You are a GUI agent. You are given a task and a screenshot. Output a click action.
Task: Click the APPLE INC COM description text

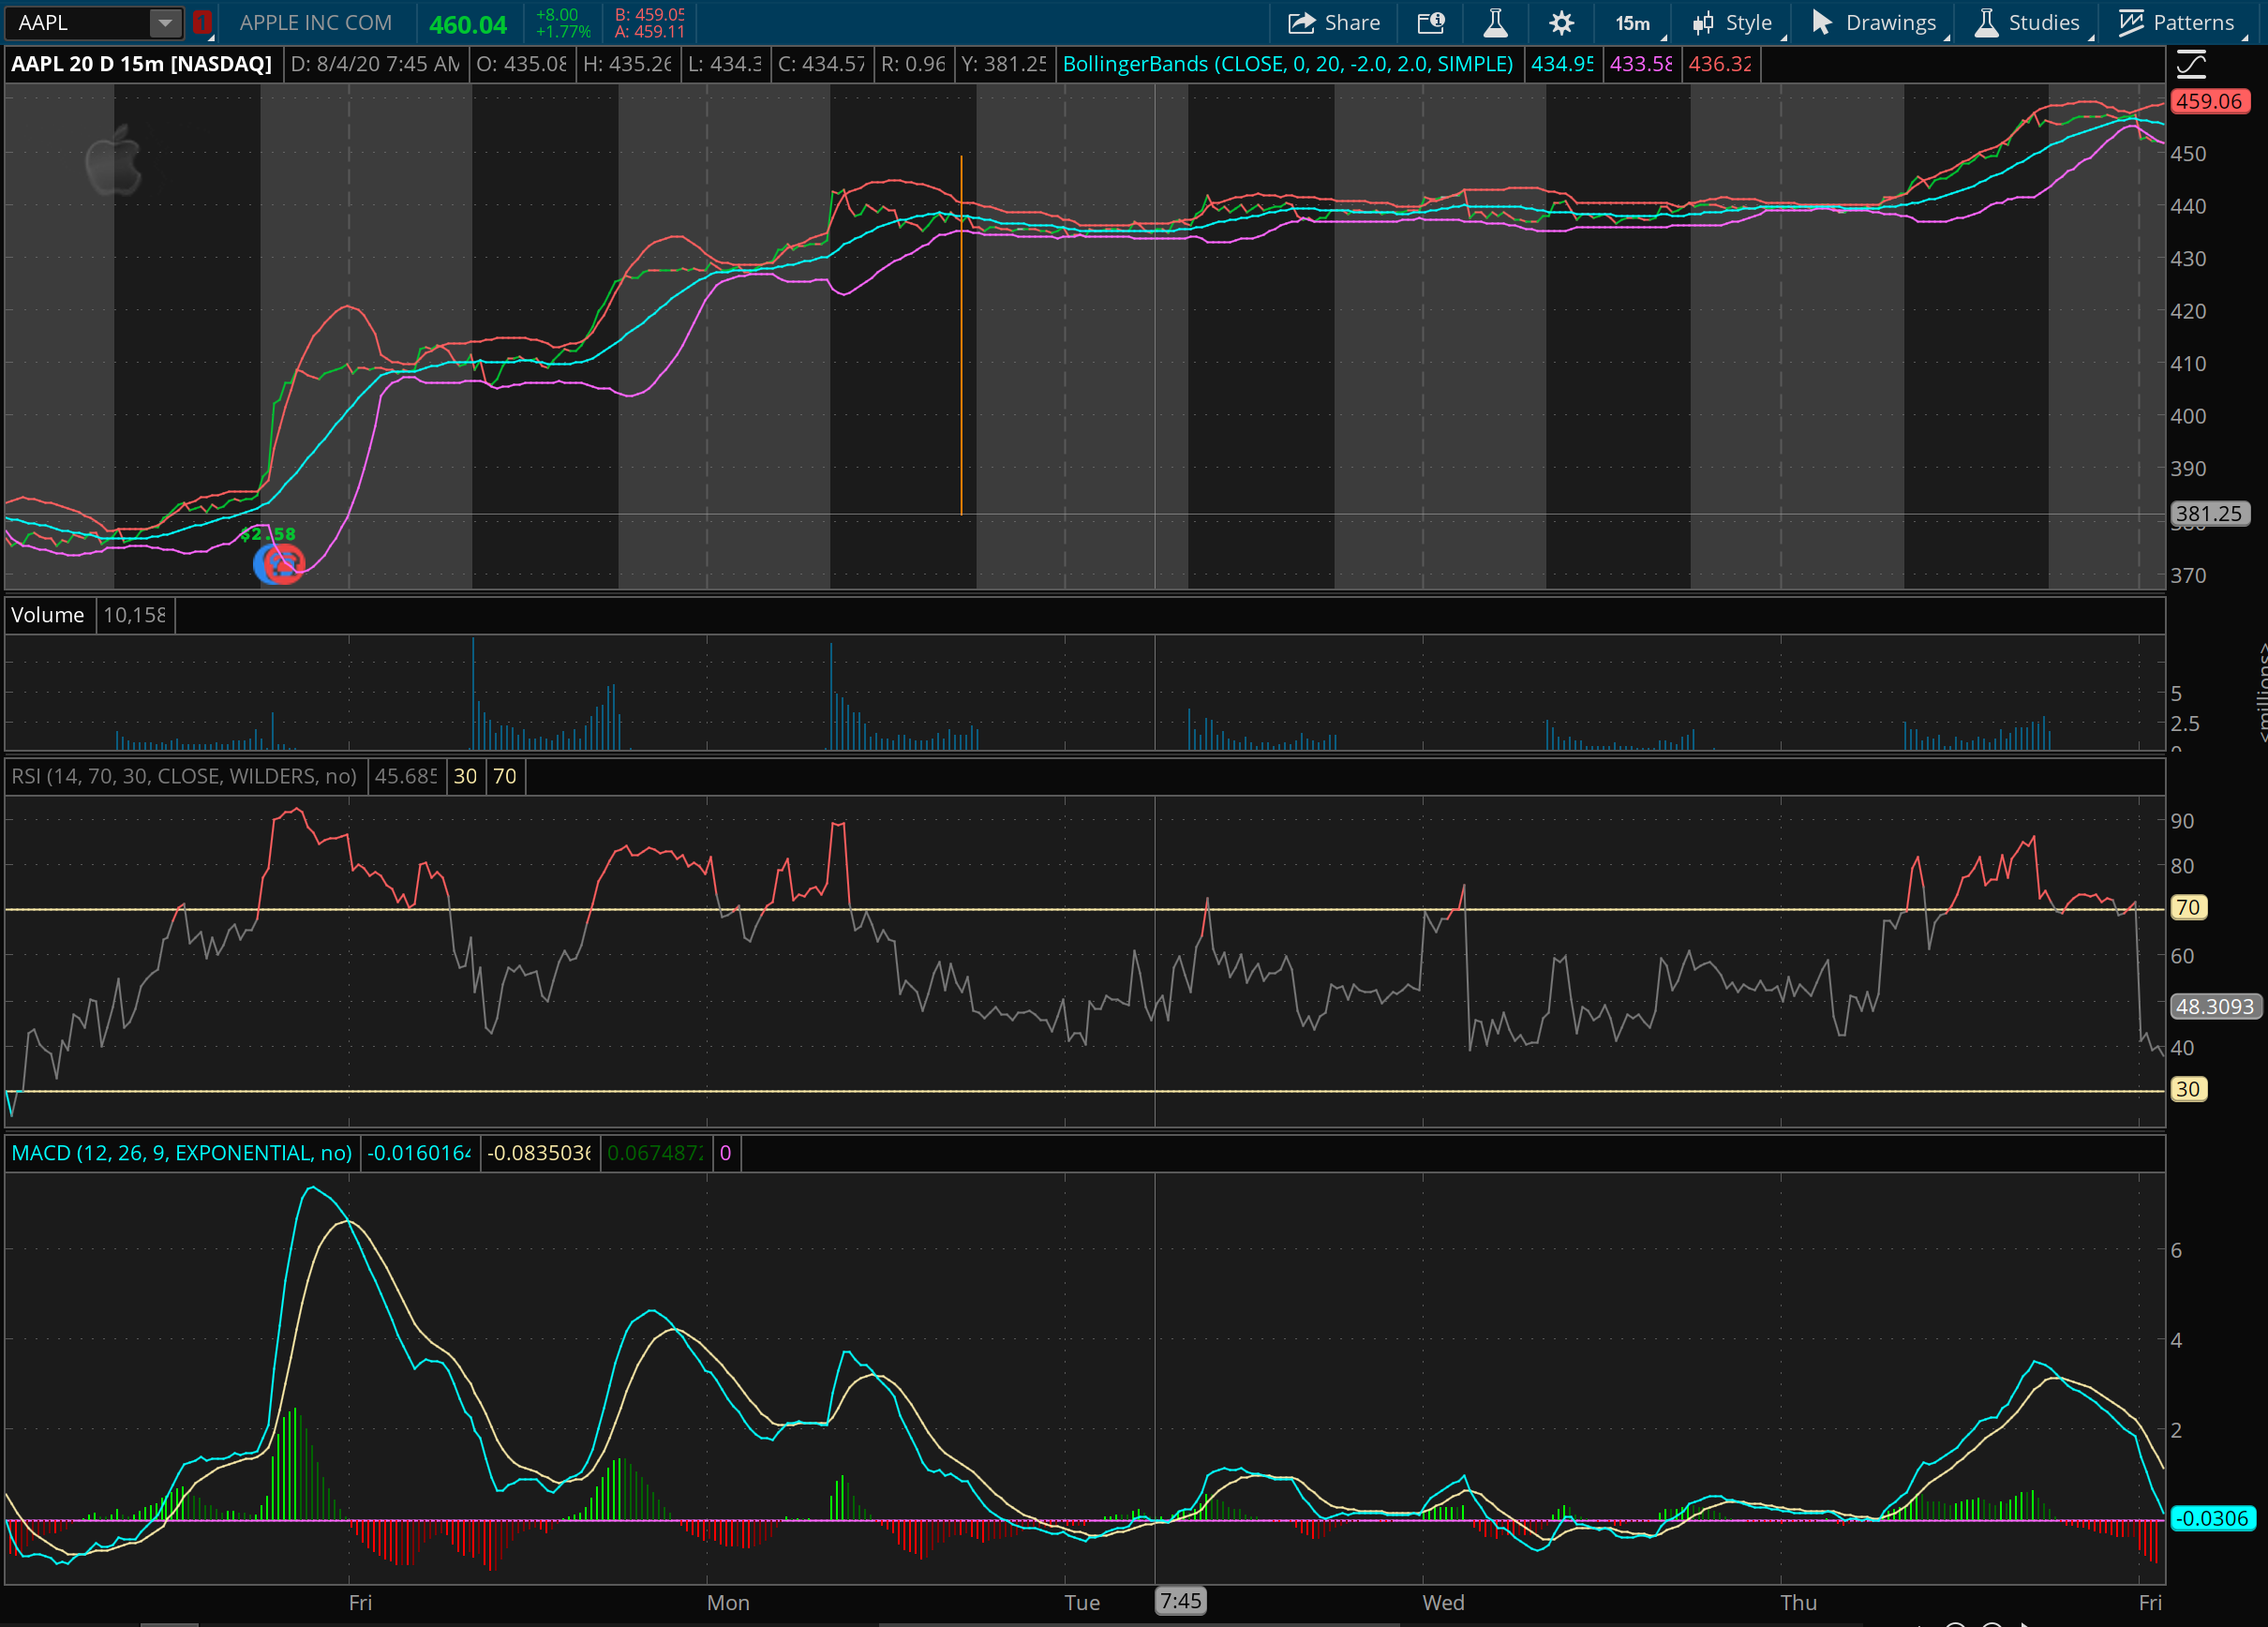(315, 23)
